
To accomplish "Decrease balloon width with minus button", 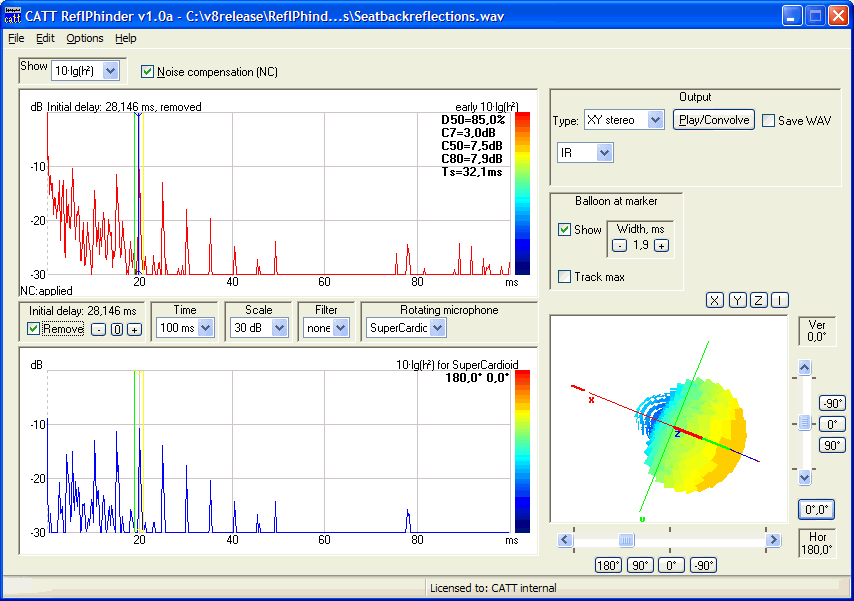I will [619, 246].
